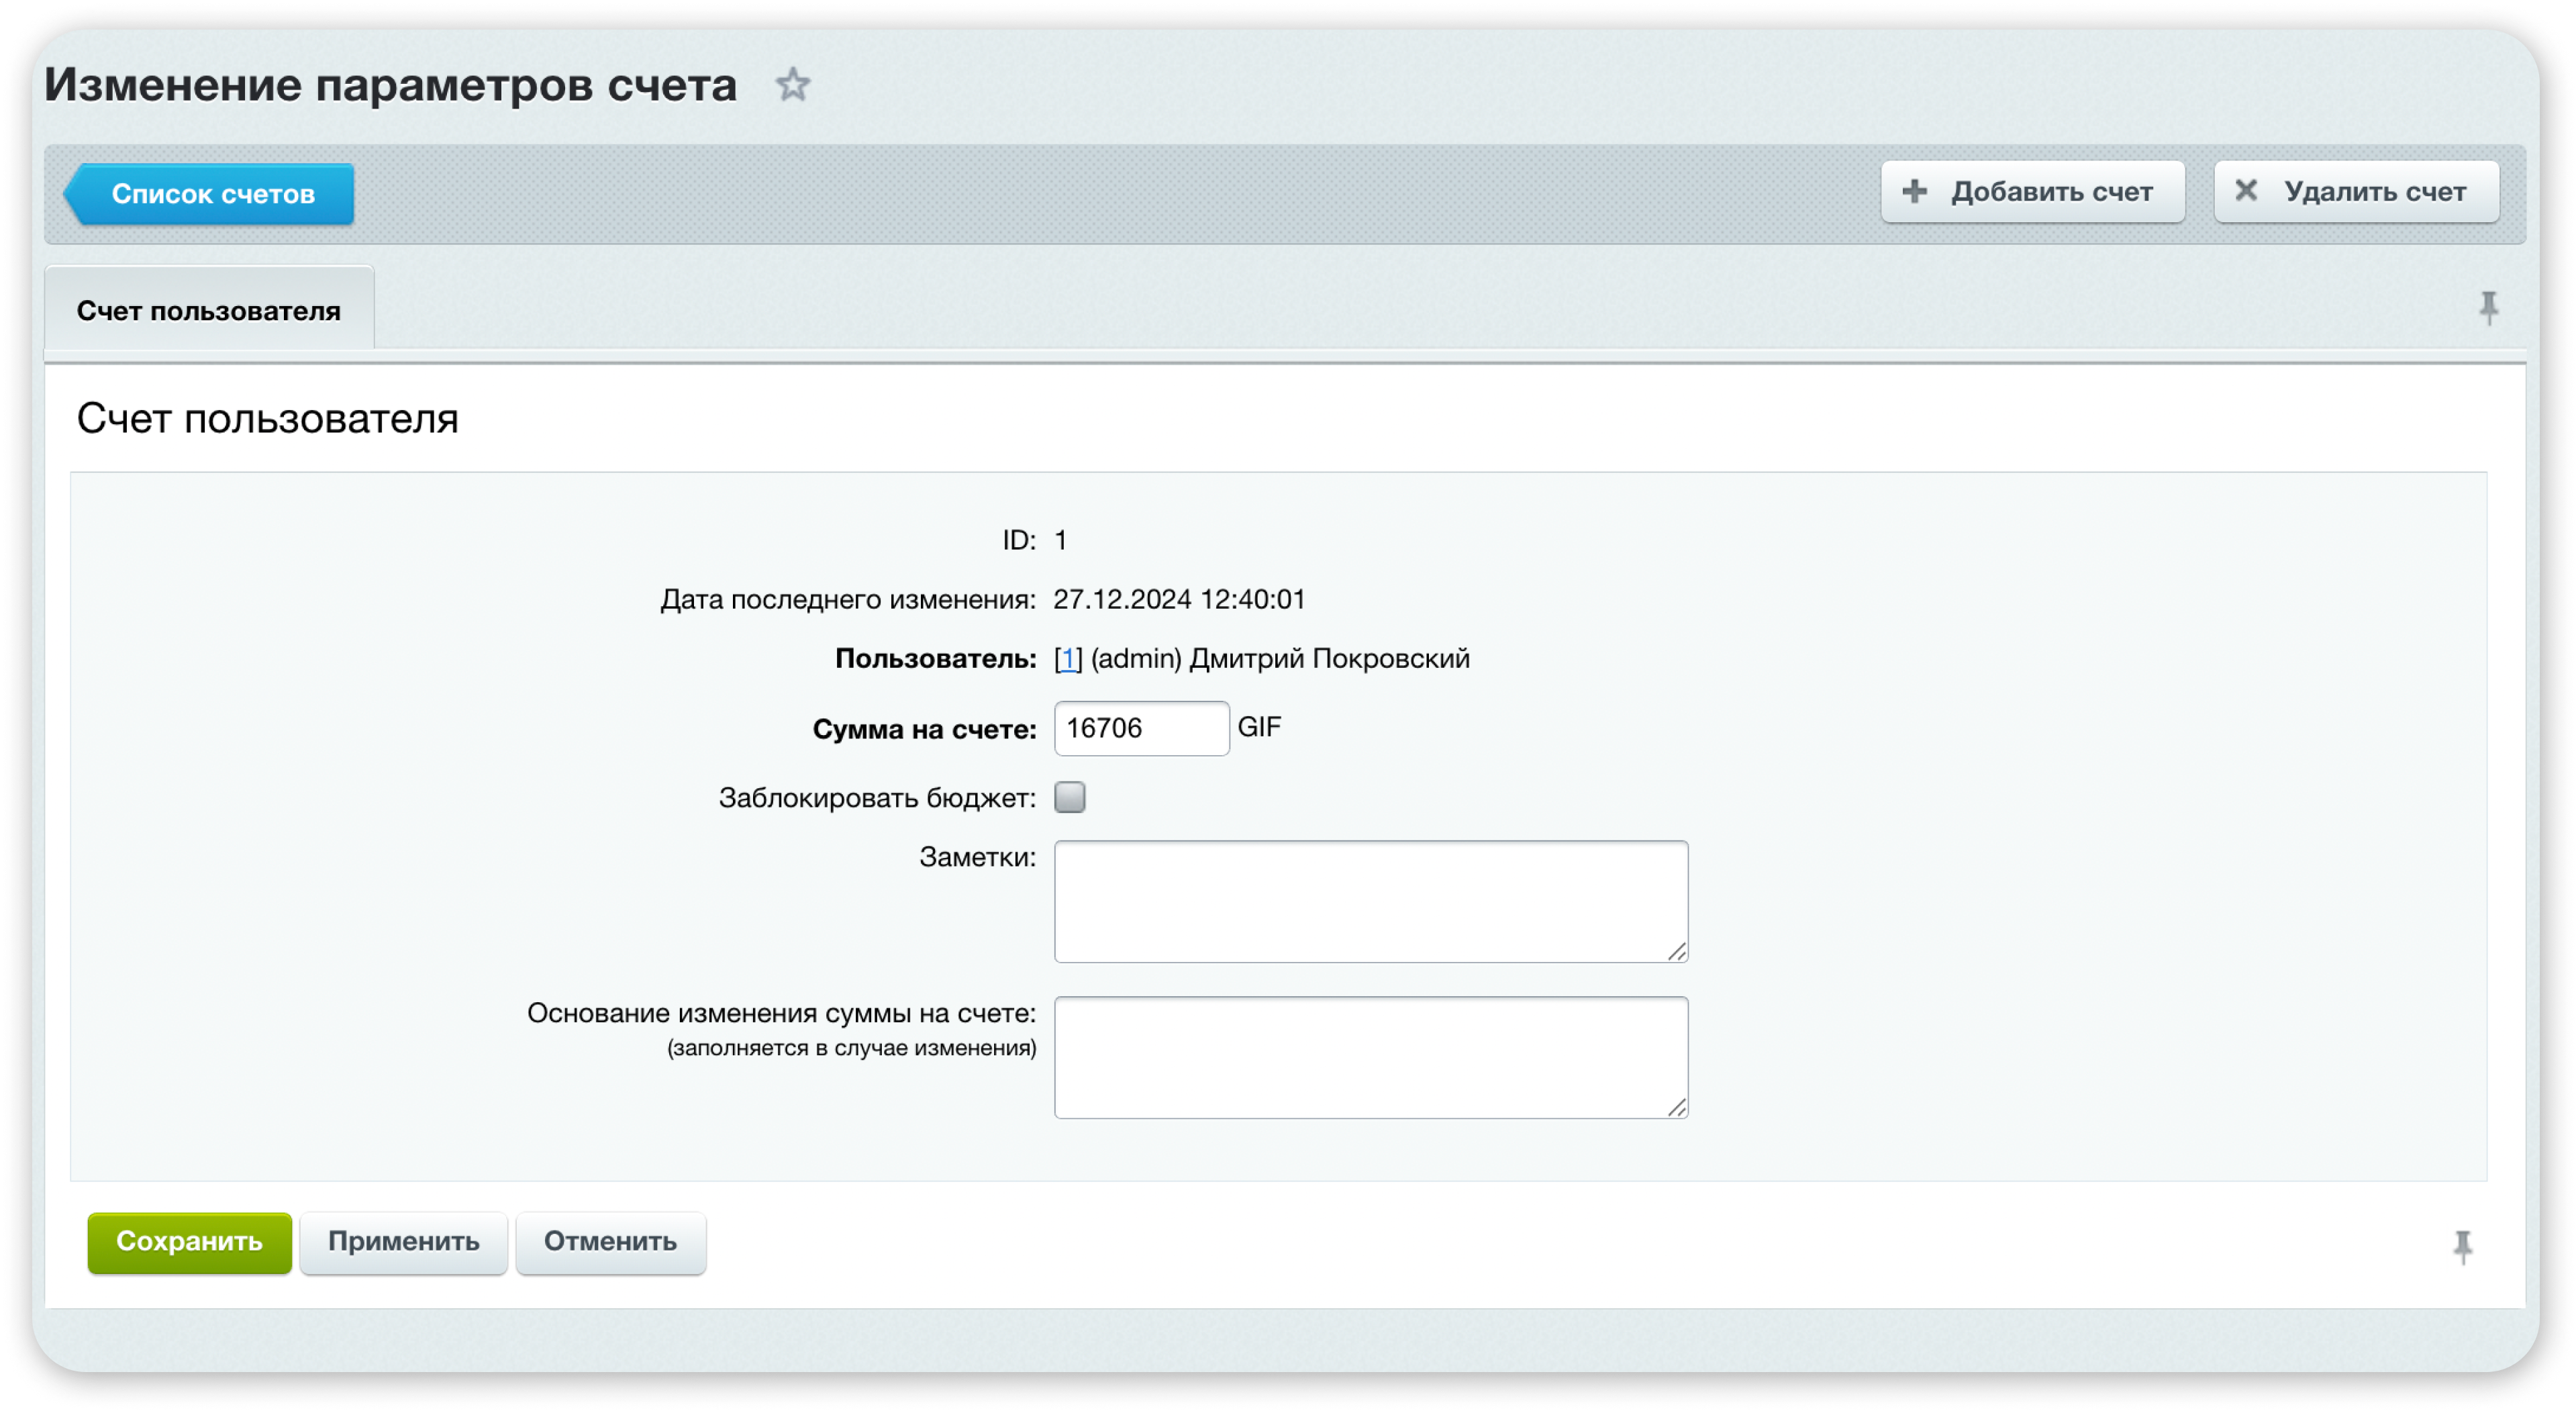2576x1411 pixels.
Task: Toggle the Заблокировать бюджет checkbox
Action: (1069, 798)
